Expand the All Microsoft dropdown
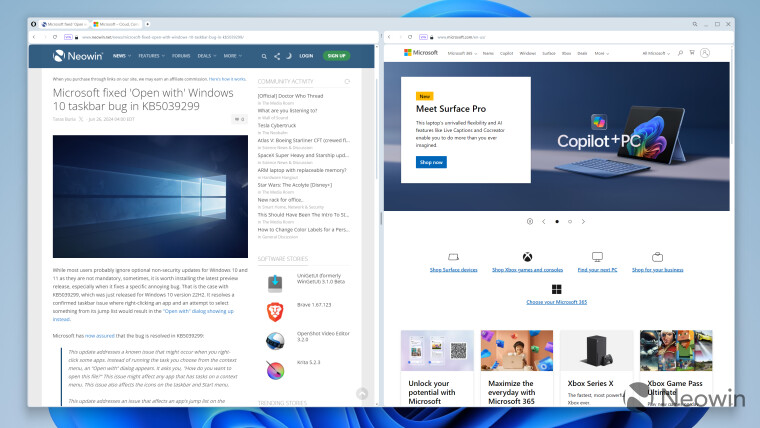760x428 pixels. [x=658, y=52]
